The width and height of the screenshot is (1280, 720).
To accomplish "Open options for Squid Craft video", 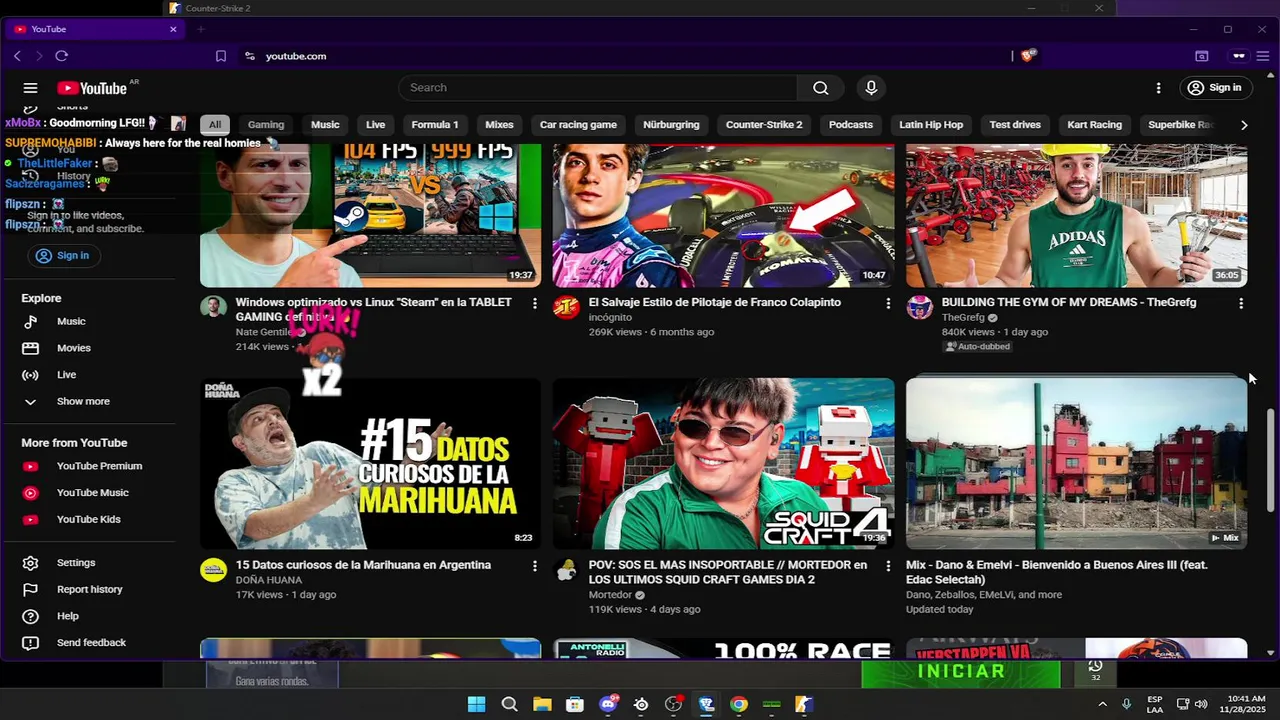I will [x=888, y=566].
